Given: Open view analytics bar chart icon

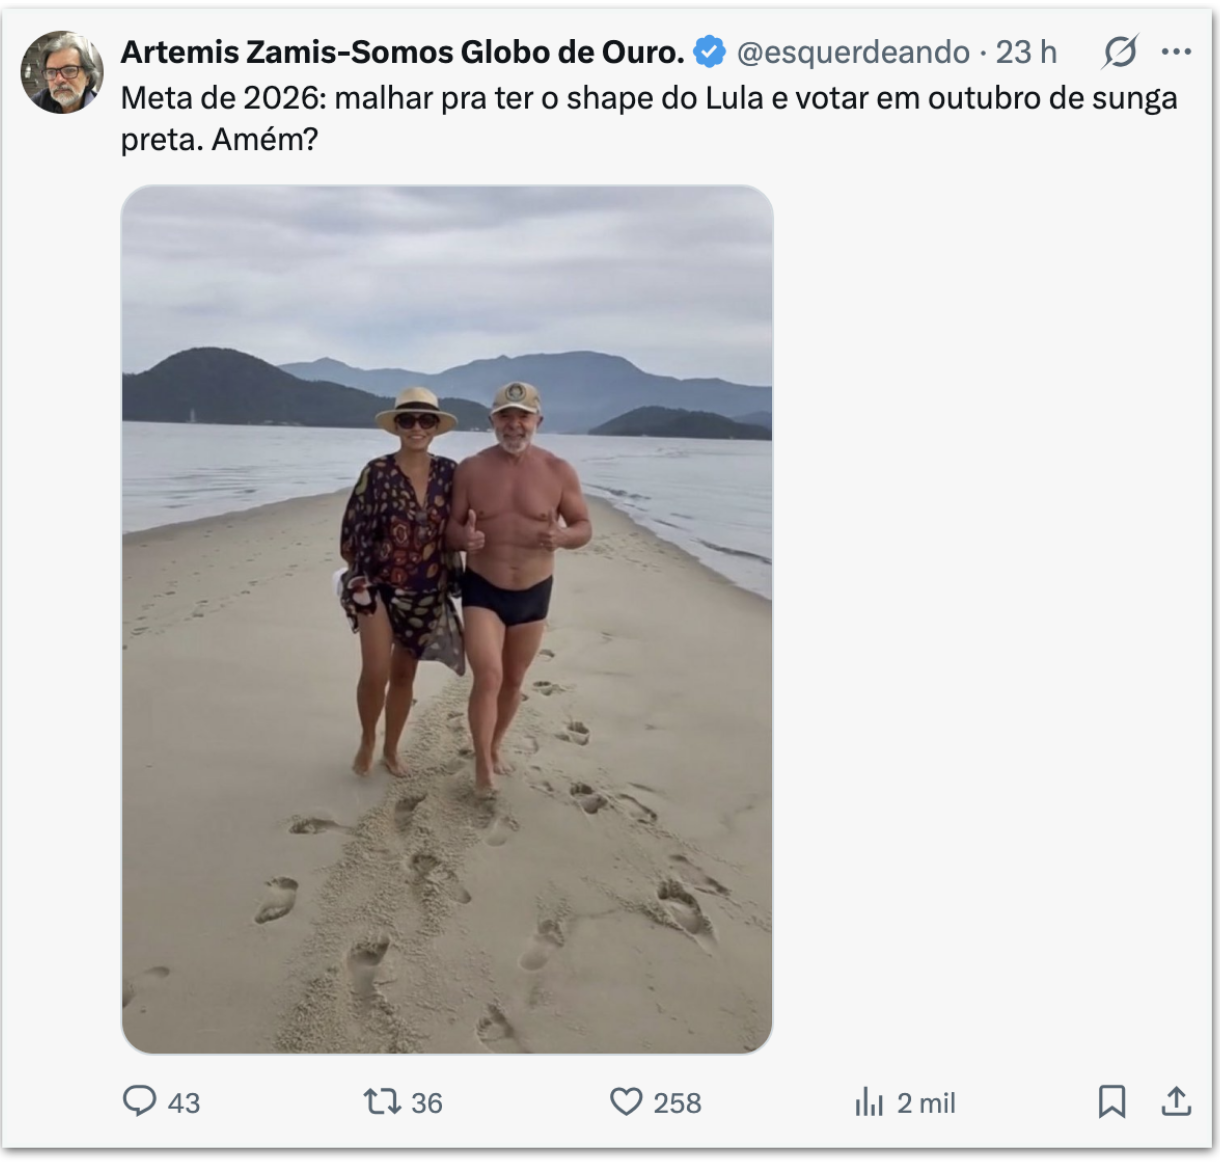Looking at the screenshot, I should (x=869, y=1102).
